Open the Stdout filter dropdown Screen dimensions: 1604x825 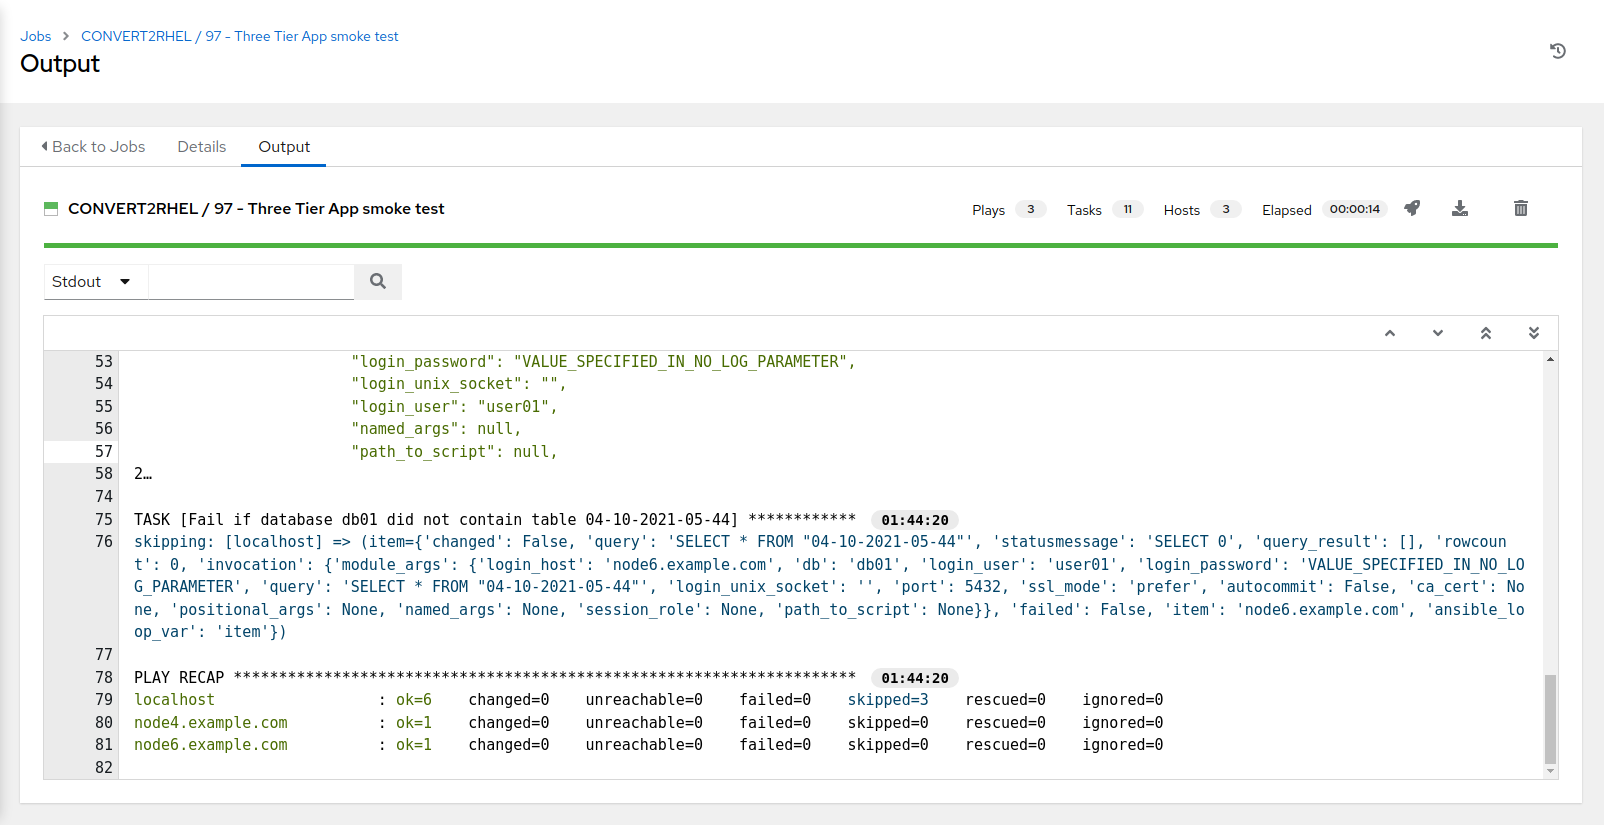pyautogui.click(x=96, y=282)
